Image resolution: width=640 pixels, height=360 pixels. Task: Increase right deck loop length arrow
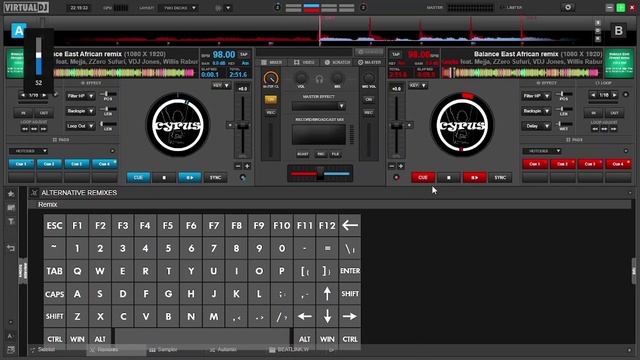pyautogui.click(x=615, y=95)
